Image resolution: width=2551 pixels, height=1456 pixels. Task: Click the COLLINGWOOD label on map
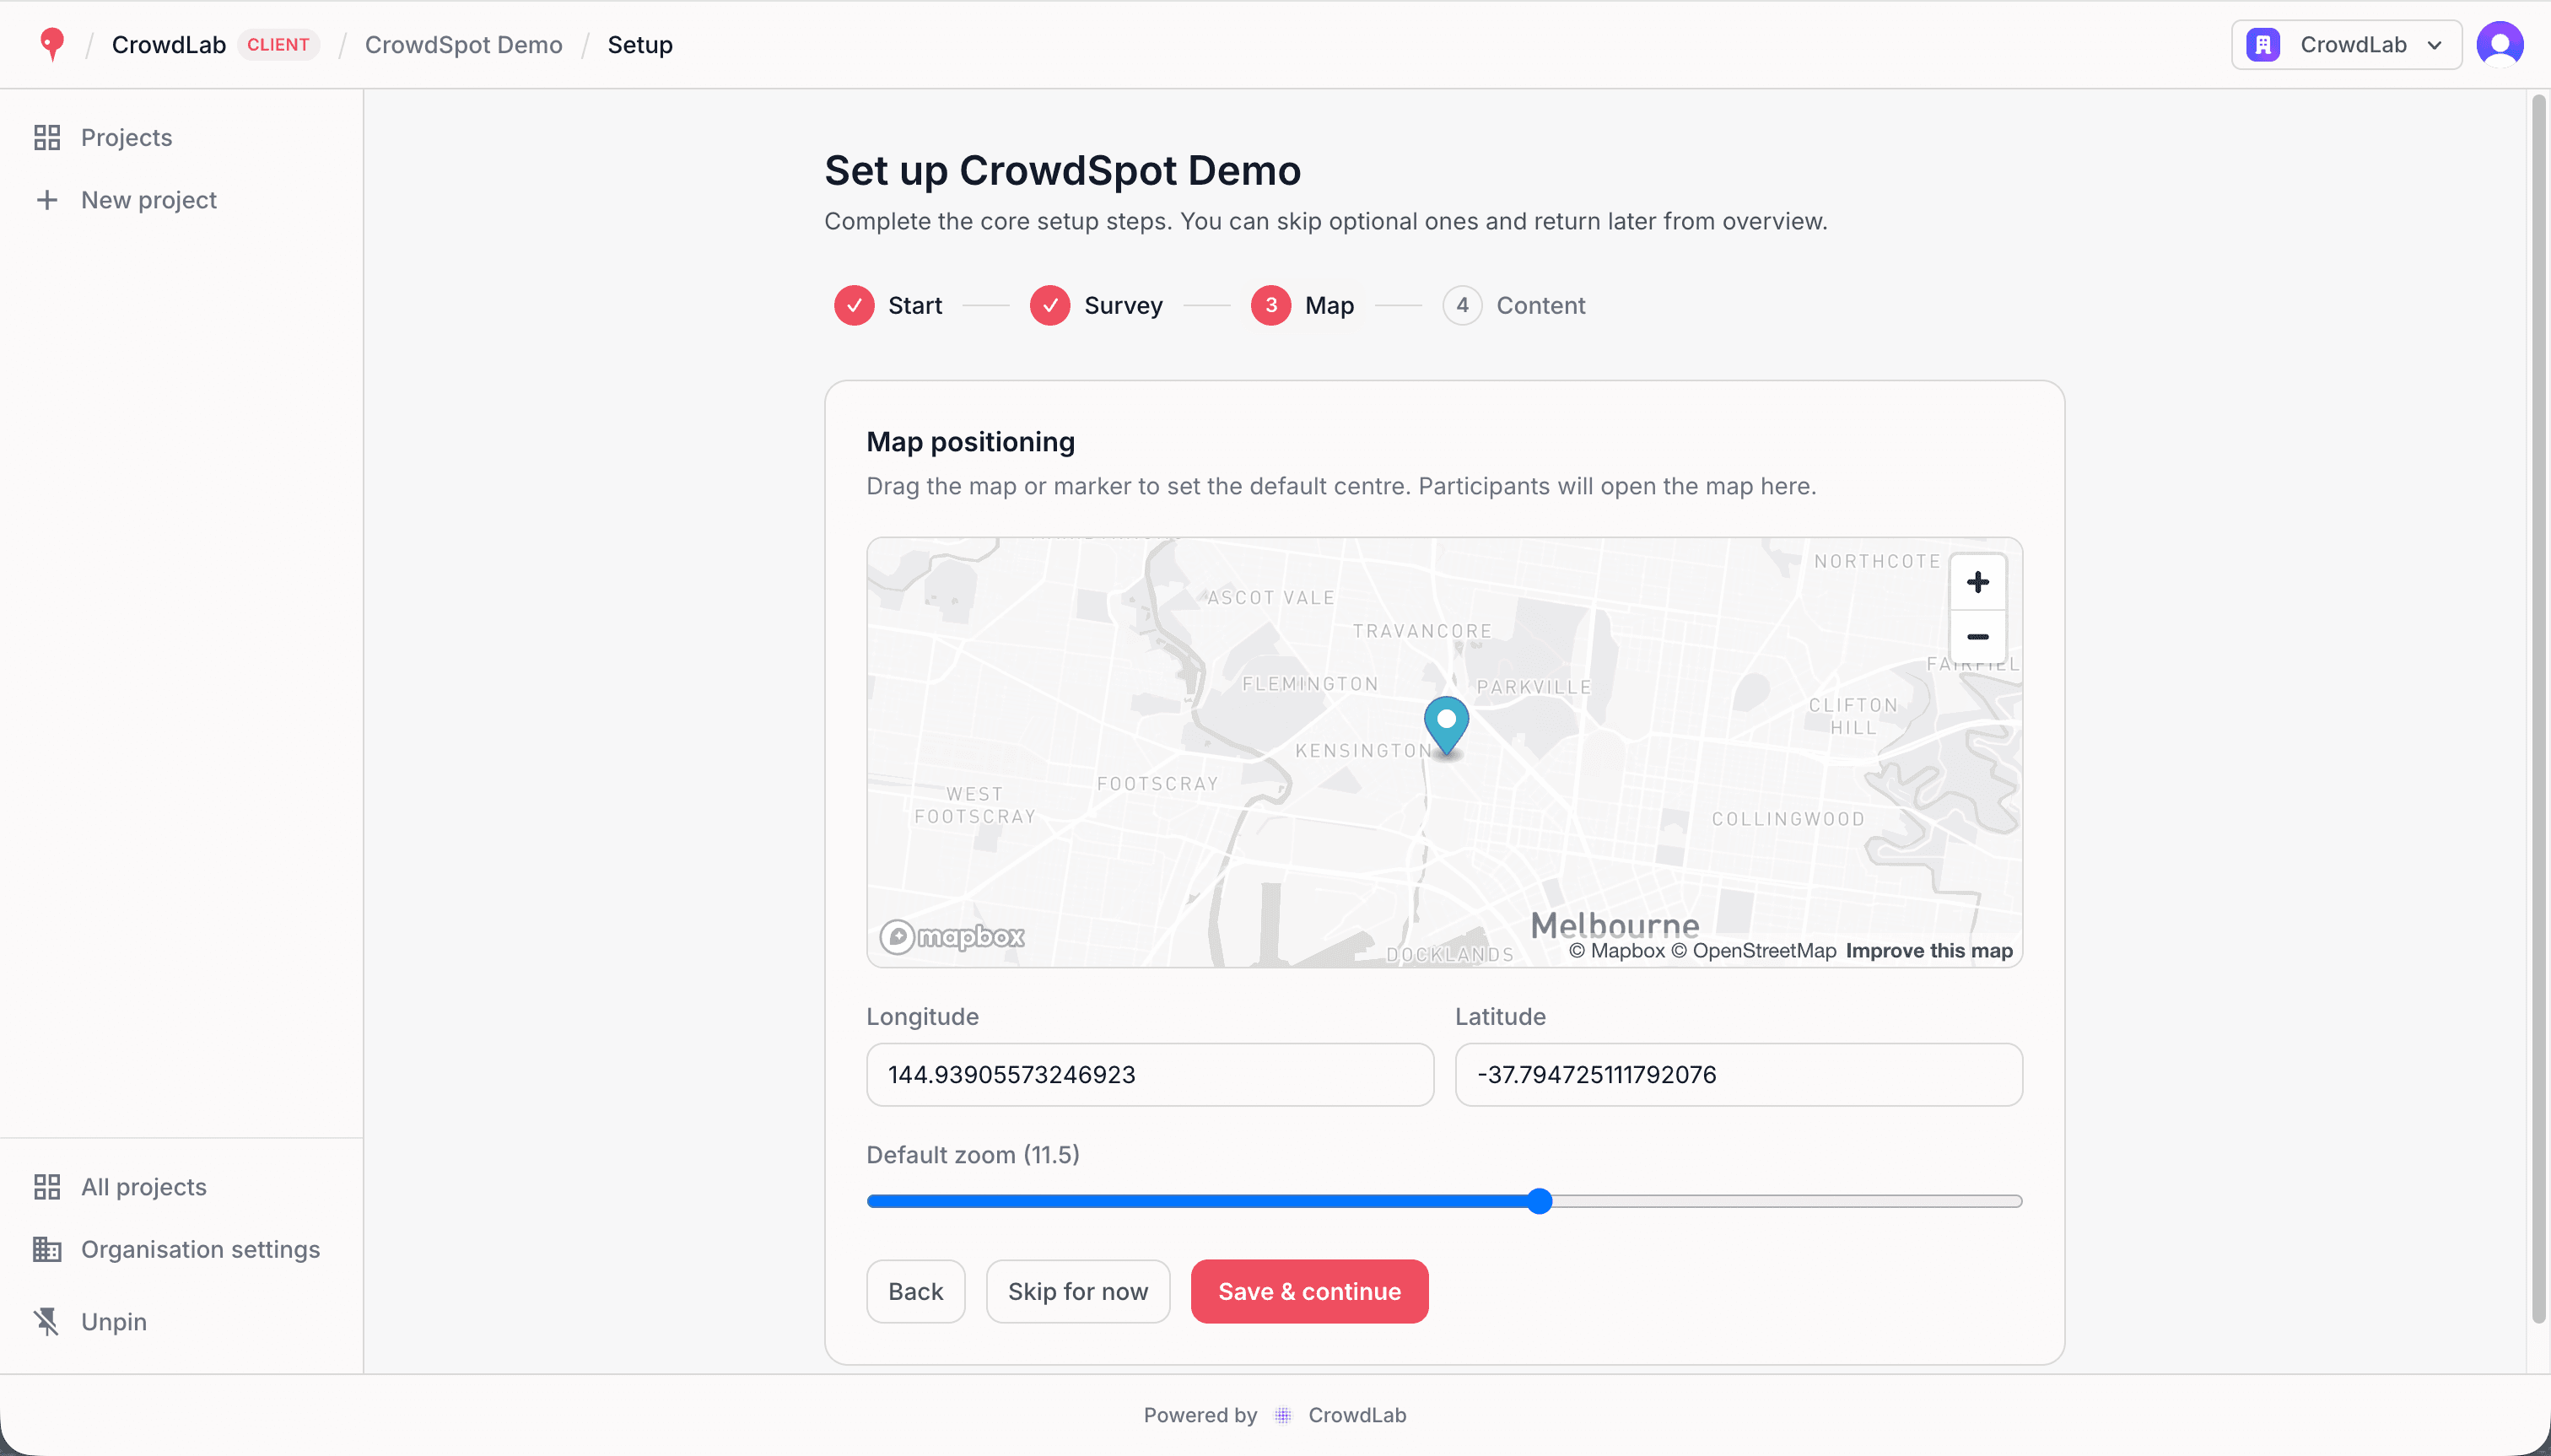tap(1788, 819)
